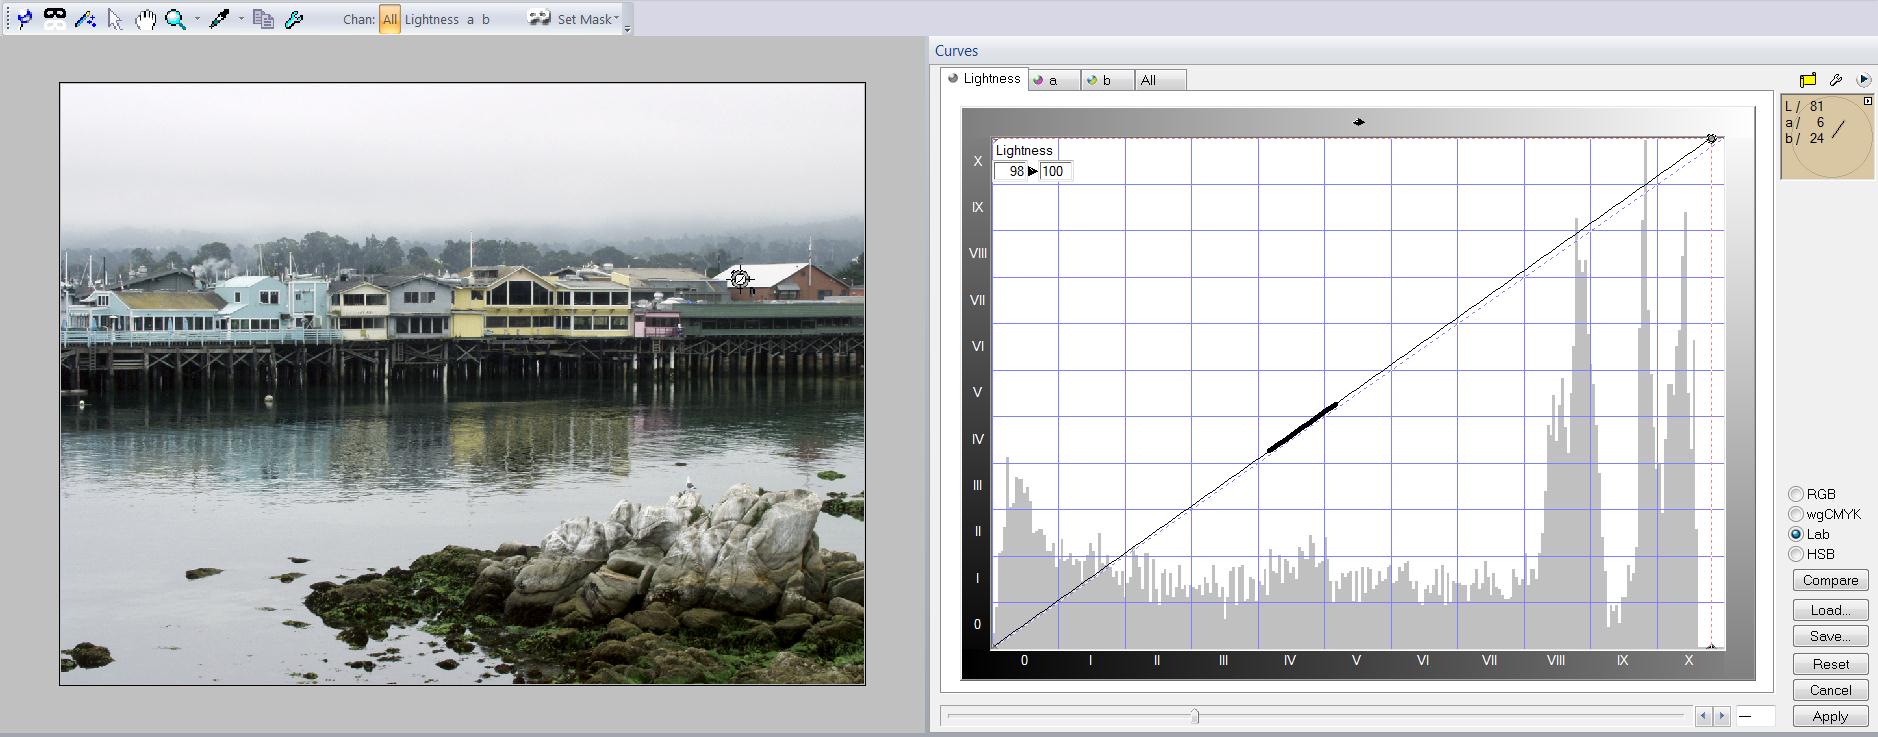Select the b channel in the toolbar
The image size is (1878, 737).
pyautogui.click(x=486, y=19)
